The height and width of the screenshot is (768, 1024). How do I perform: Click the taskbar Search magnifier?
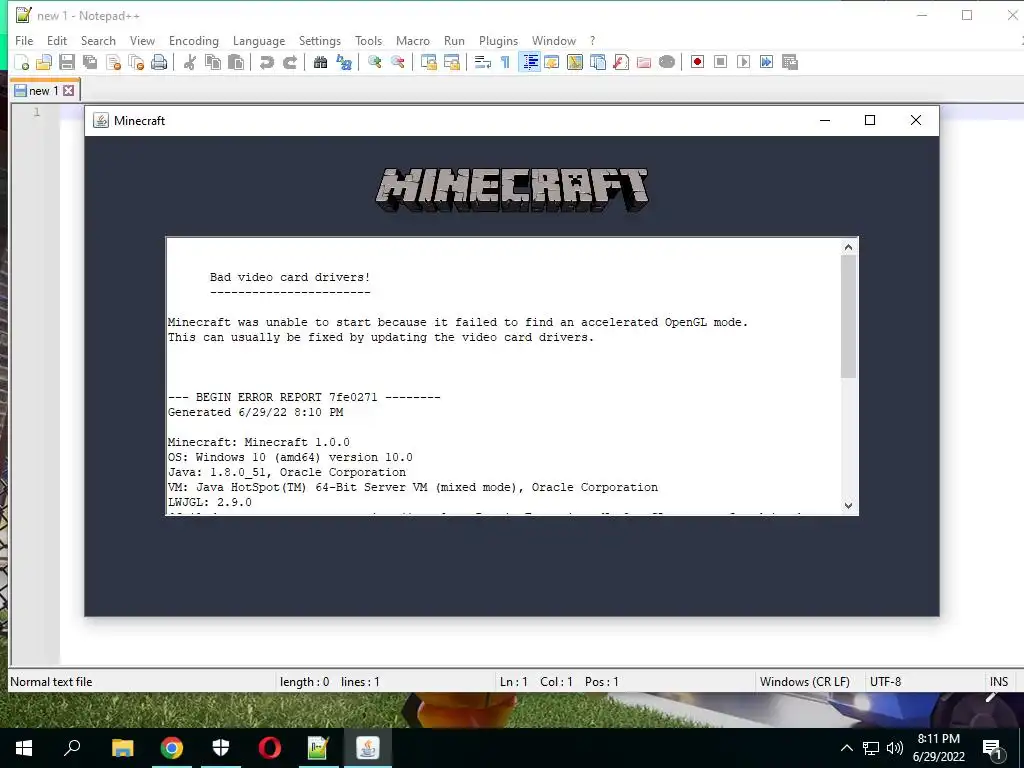click(x=72, y=748)
